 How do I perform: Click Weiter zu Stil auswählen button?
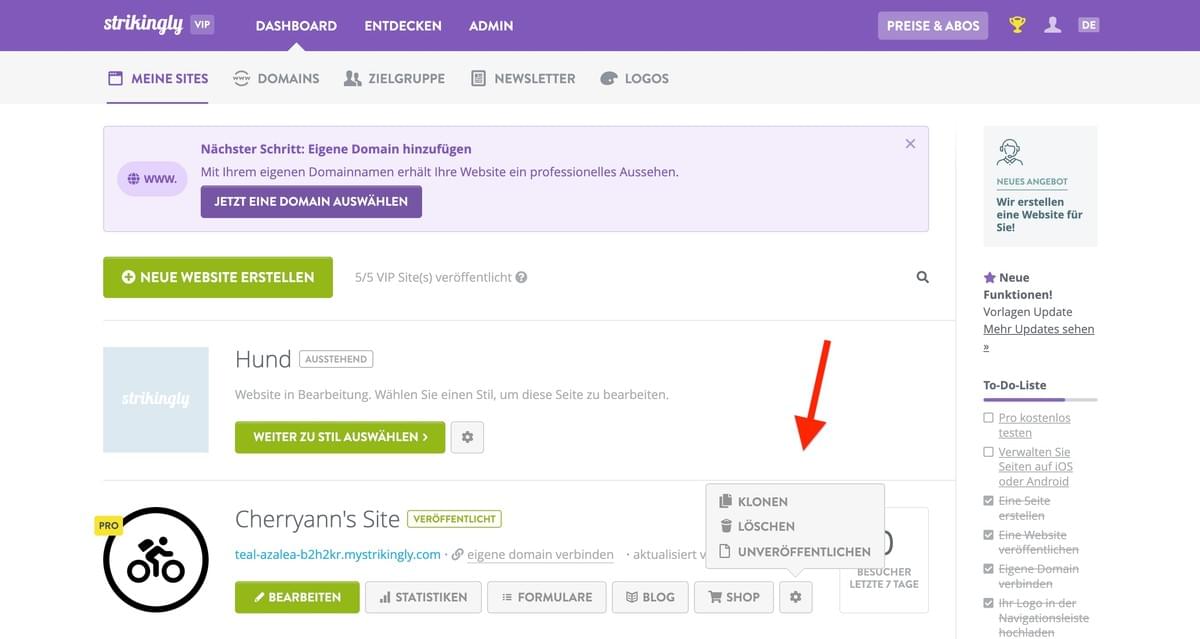pos(340,437)
